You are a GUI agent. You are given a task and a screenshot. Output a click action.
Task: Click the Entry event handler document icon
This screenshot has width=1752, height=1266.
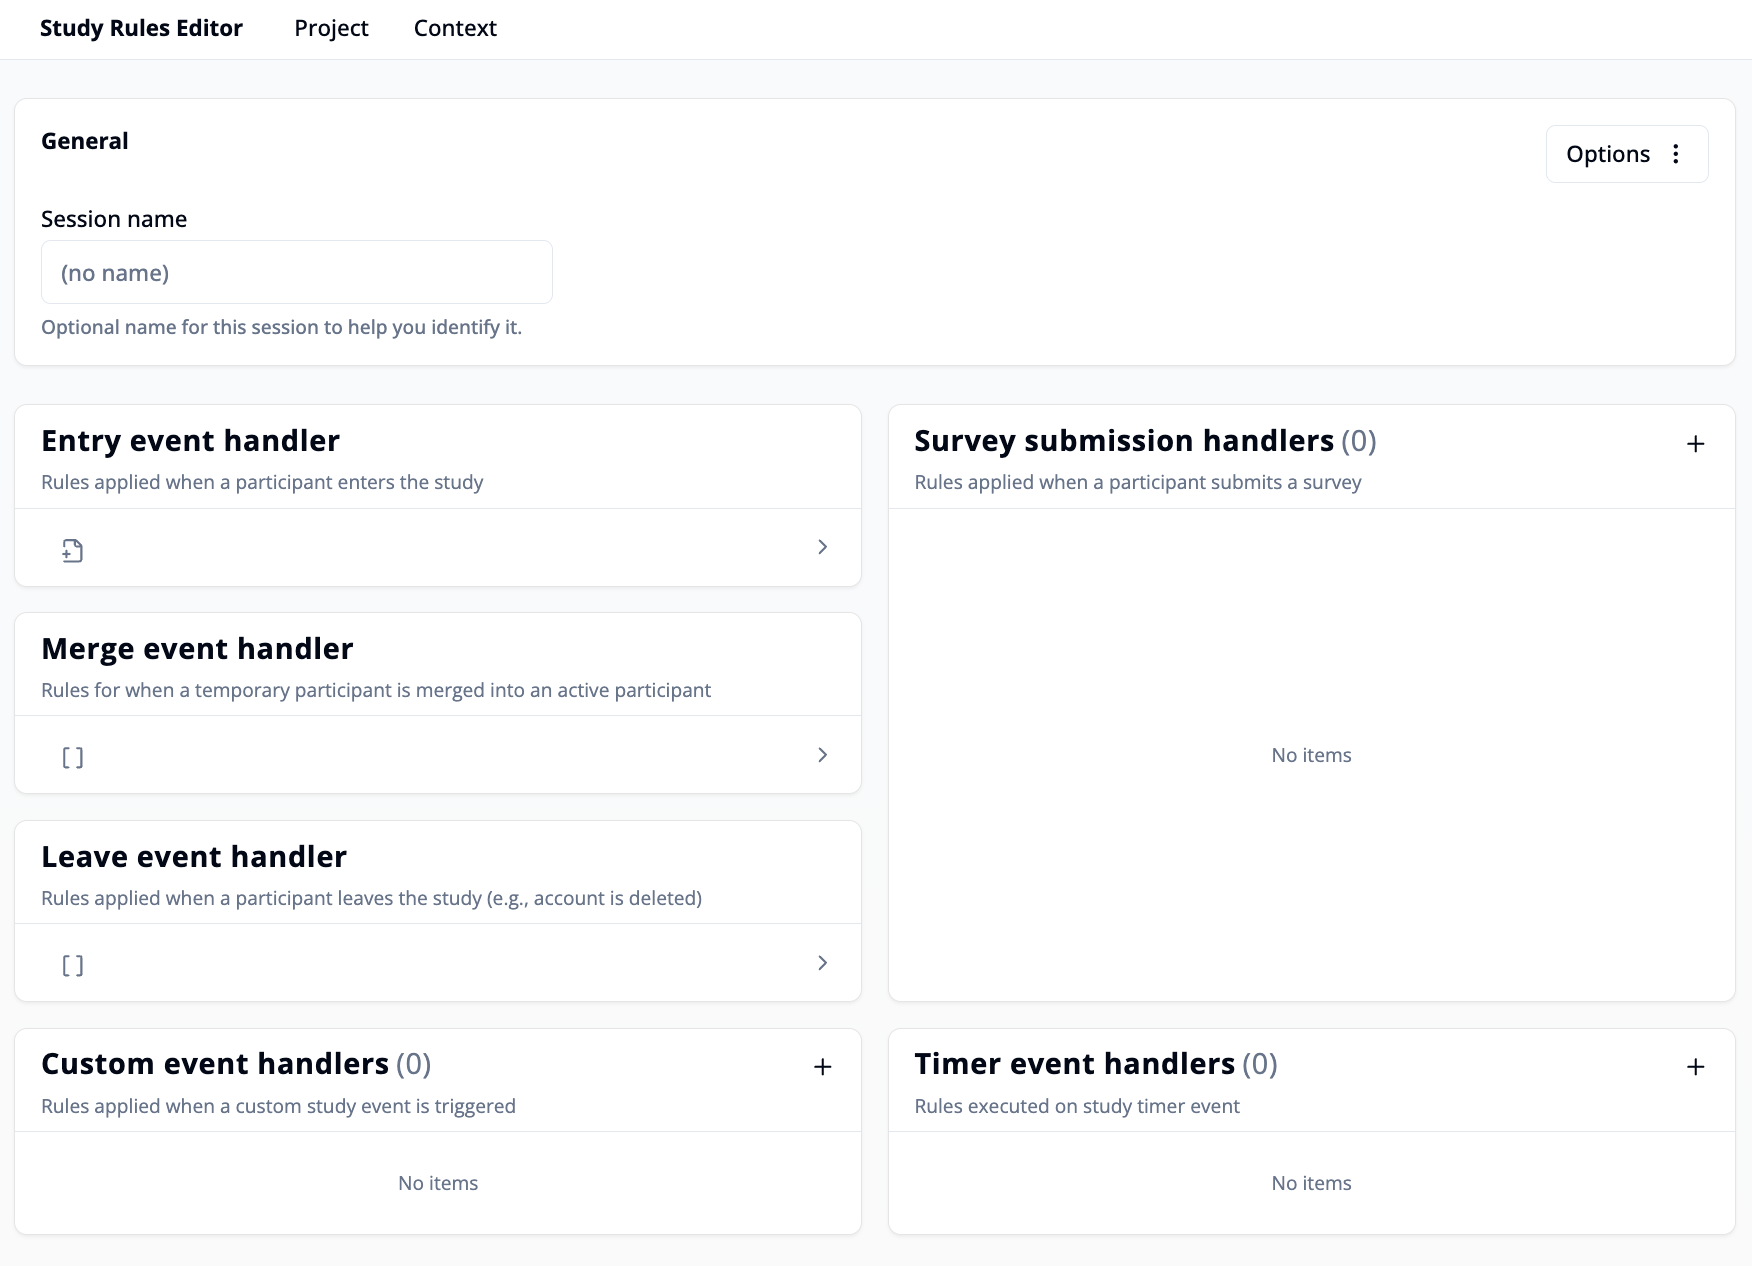(x=71, y=548)
